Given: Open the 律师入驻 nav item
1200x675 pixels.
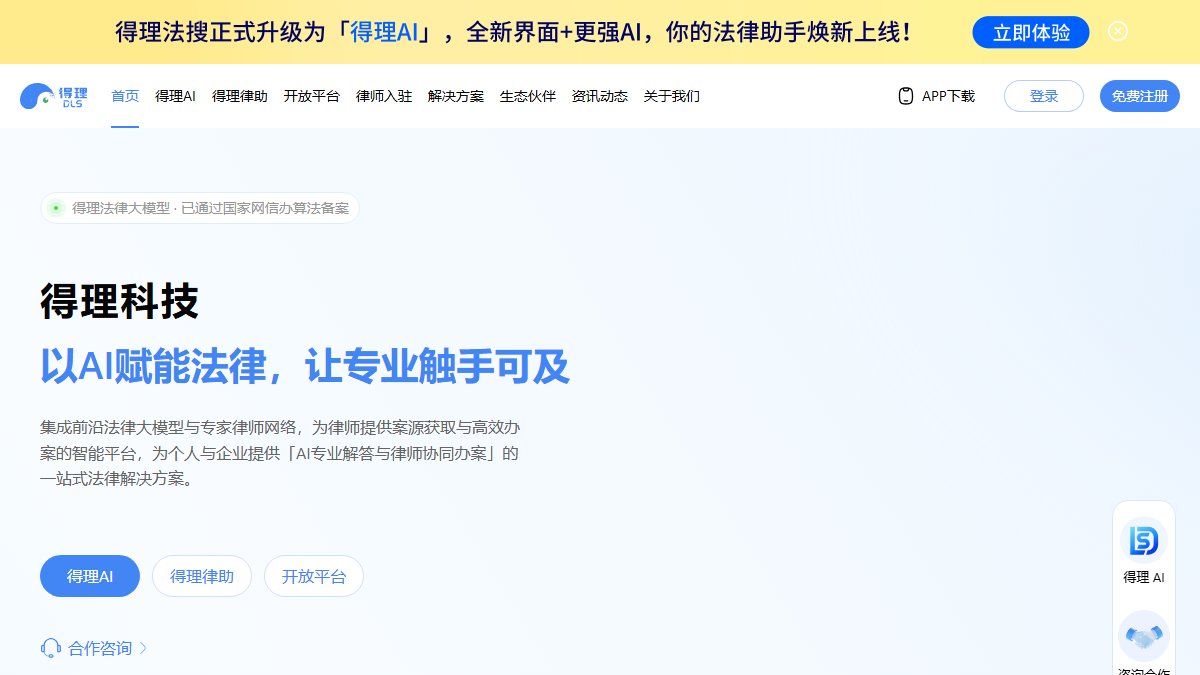Looking at the screenshot, I should pos(384,96).
